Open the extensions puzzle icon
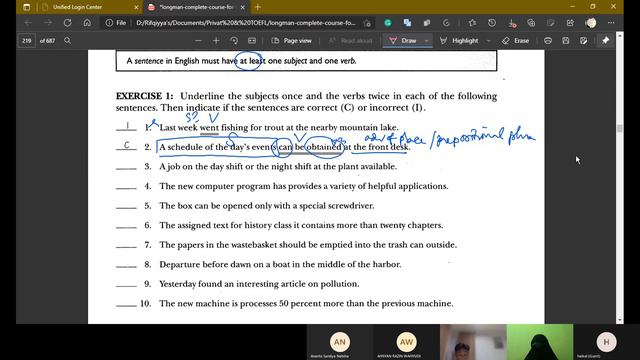 (427, 23)
